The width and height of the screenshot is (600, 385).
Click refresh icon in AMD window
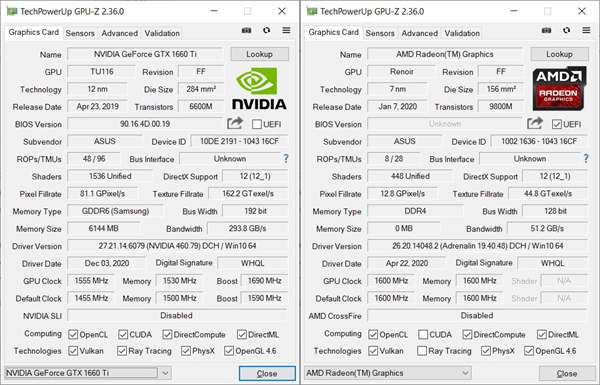tap(566, 30)
